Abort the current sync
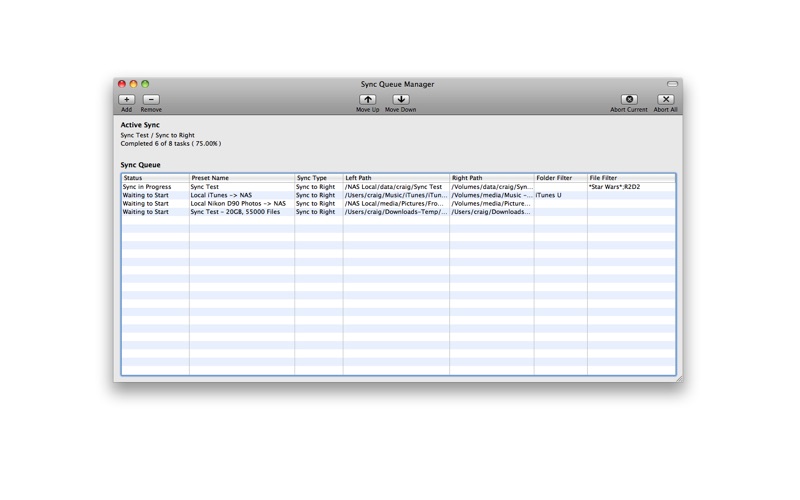The width and height of the screenshot is (800, 500). pos(629,99)
